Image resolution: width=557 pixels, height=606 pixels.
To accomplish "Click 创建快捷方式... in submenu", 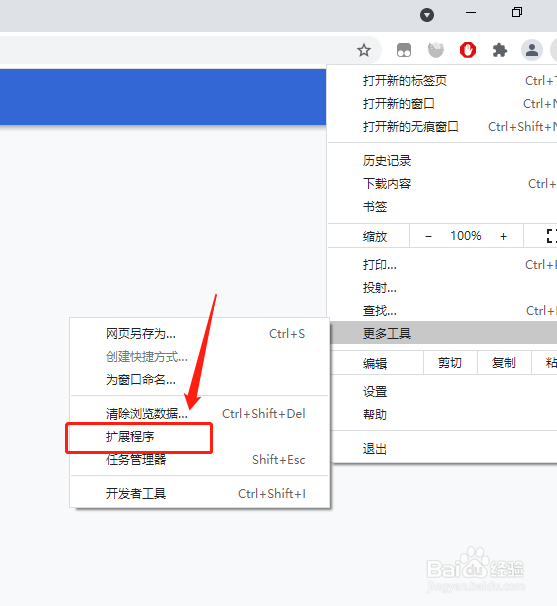I will 199,356.
